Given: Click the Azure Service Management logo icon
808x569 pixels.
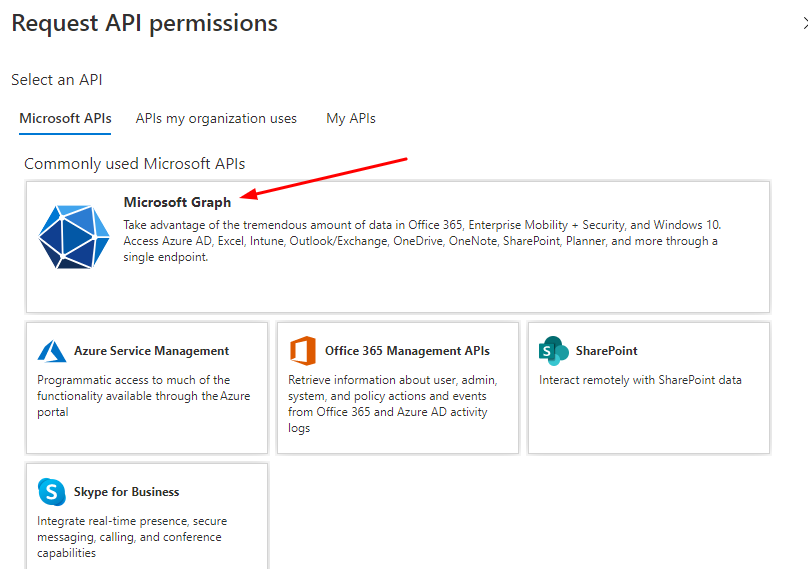Looking at the screenshot, I should coord(52,351).
